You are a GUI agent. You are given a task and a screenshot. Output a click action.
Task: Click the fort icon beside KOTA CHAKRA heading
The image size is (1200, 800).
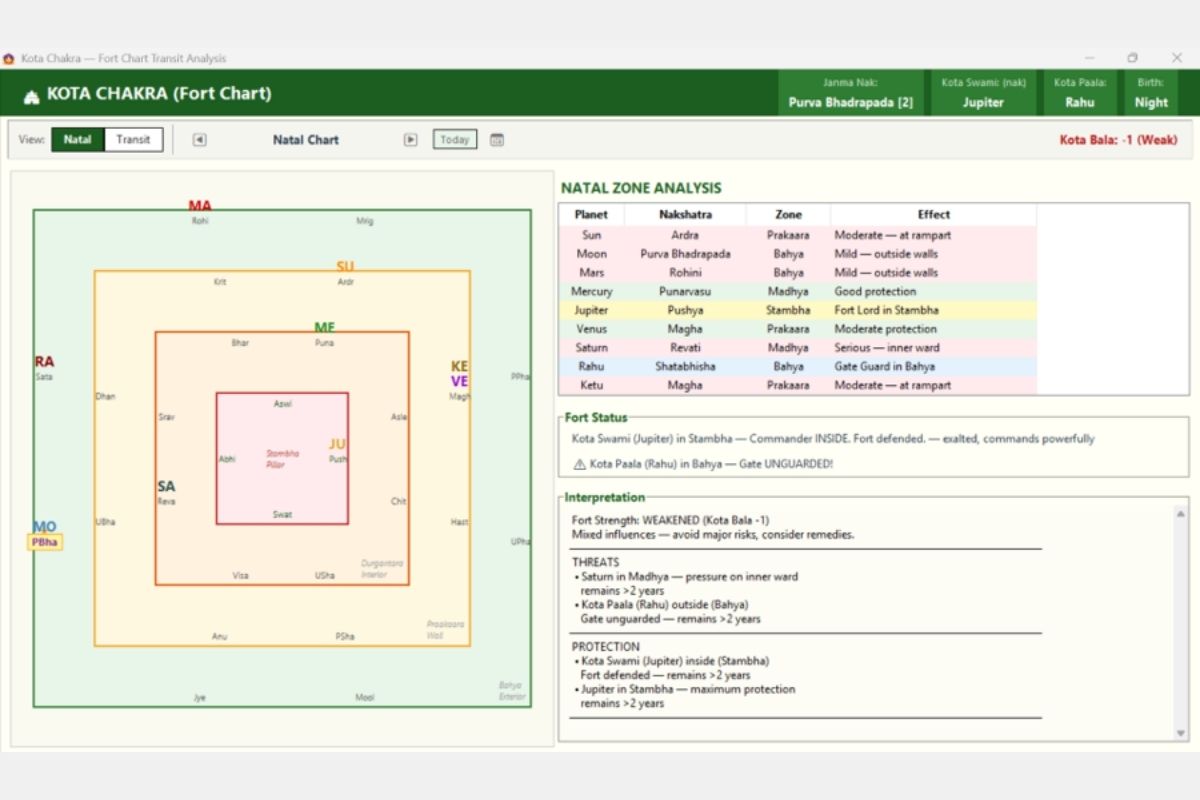(x=31, y=95)
